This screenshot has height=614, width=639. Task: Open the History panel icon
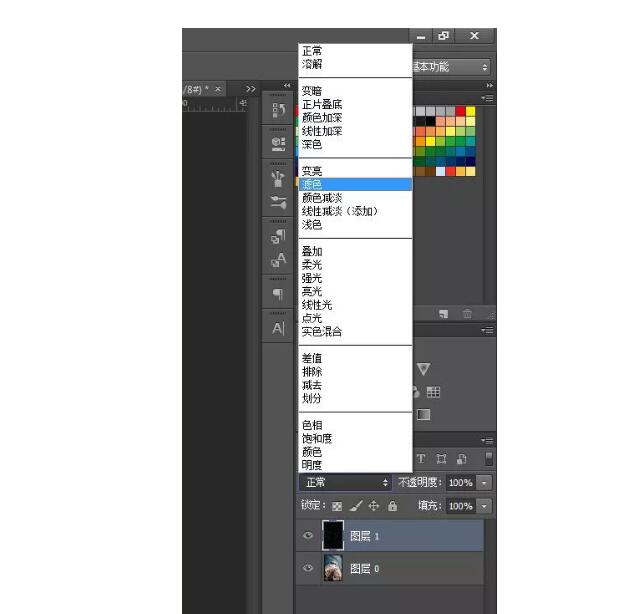pyautogui.click(x=279, y=110)
